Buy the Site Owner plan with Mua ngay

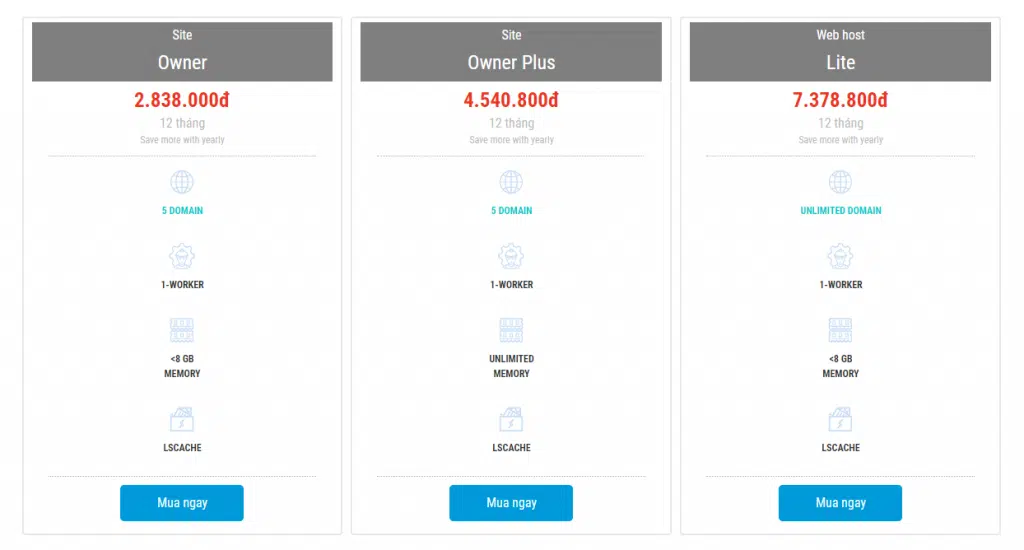pyautogui.click(x=182, y=502)
